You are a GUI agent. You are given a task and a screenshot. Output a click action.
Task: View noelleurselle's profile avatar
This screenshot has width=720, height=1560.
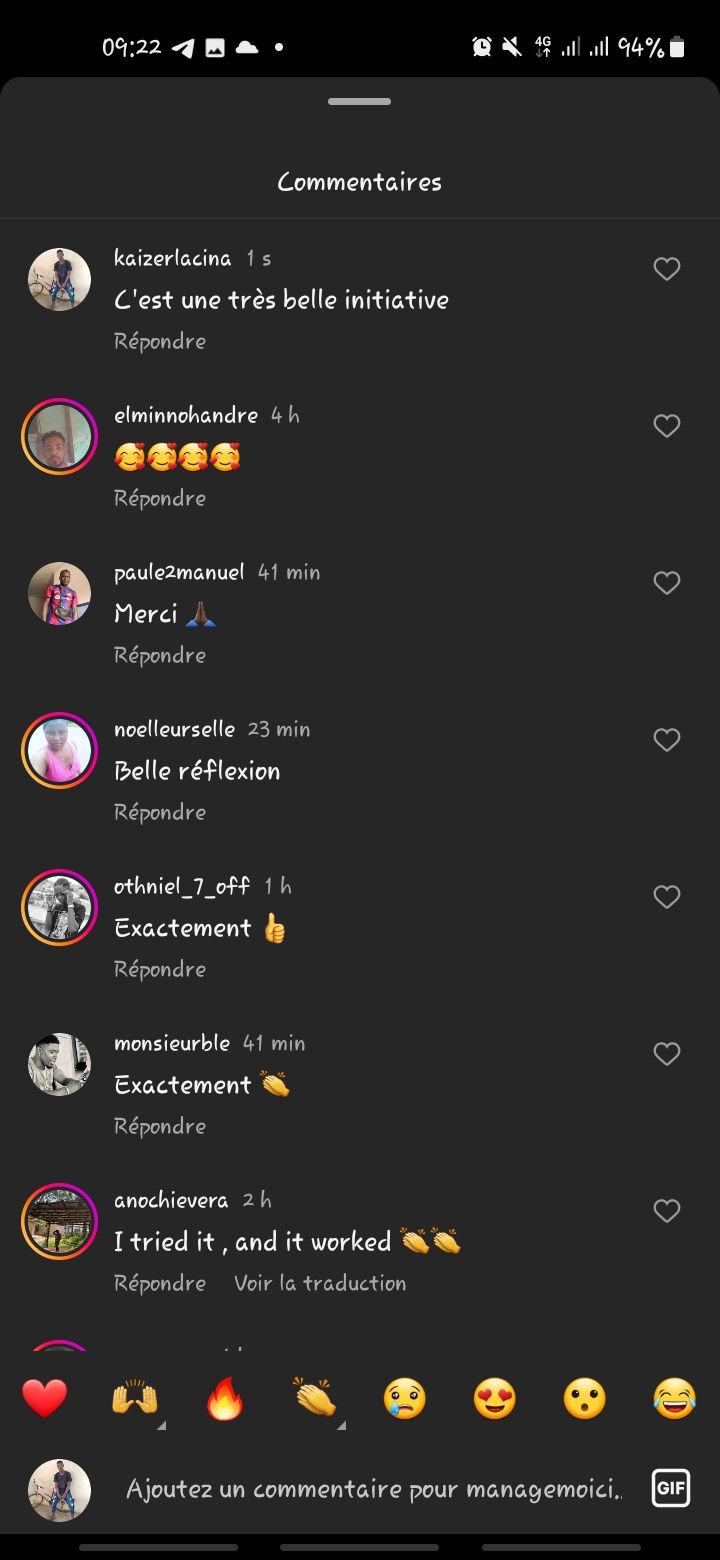coord(59,750)
